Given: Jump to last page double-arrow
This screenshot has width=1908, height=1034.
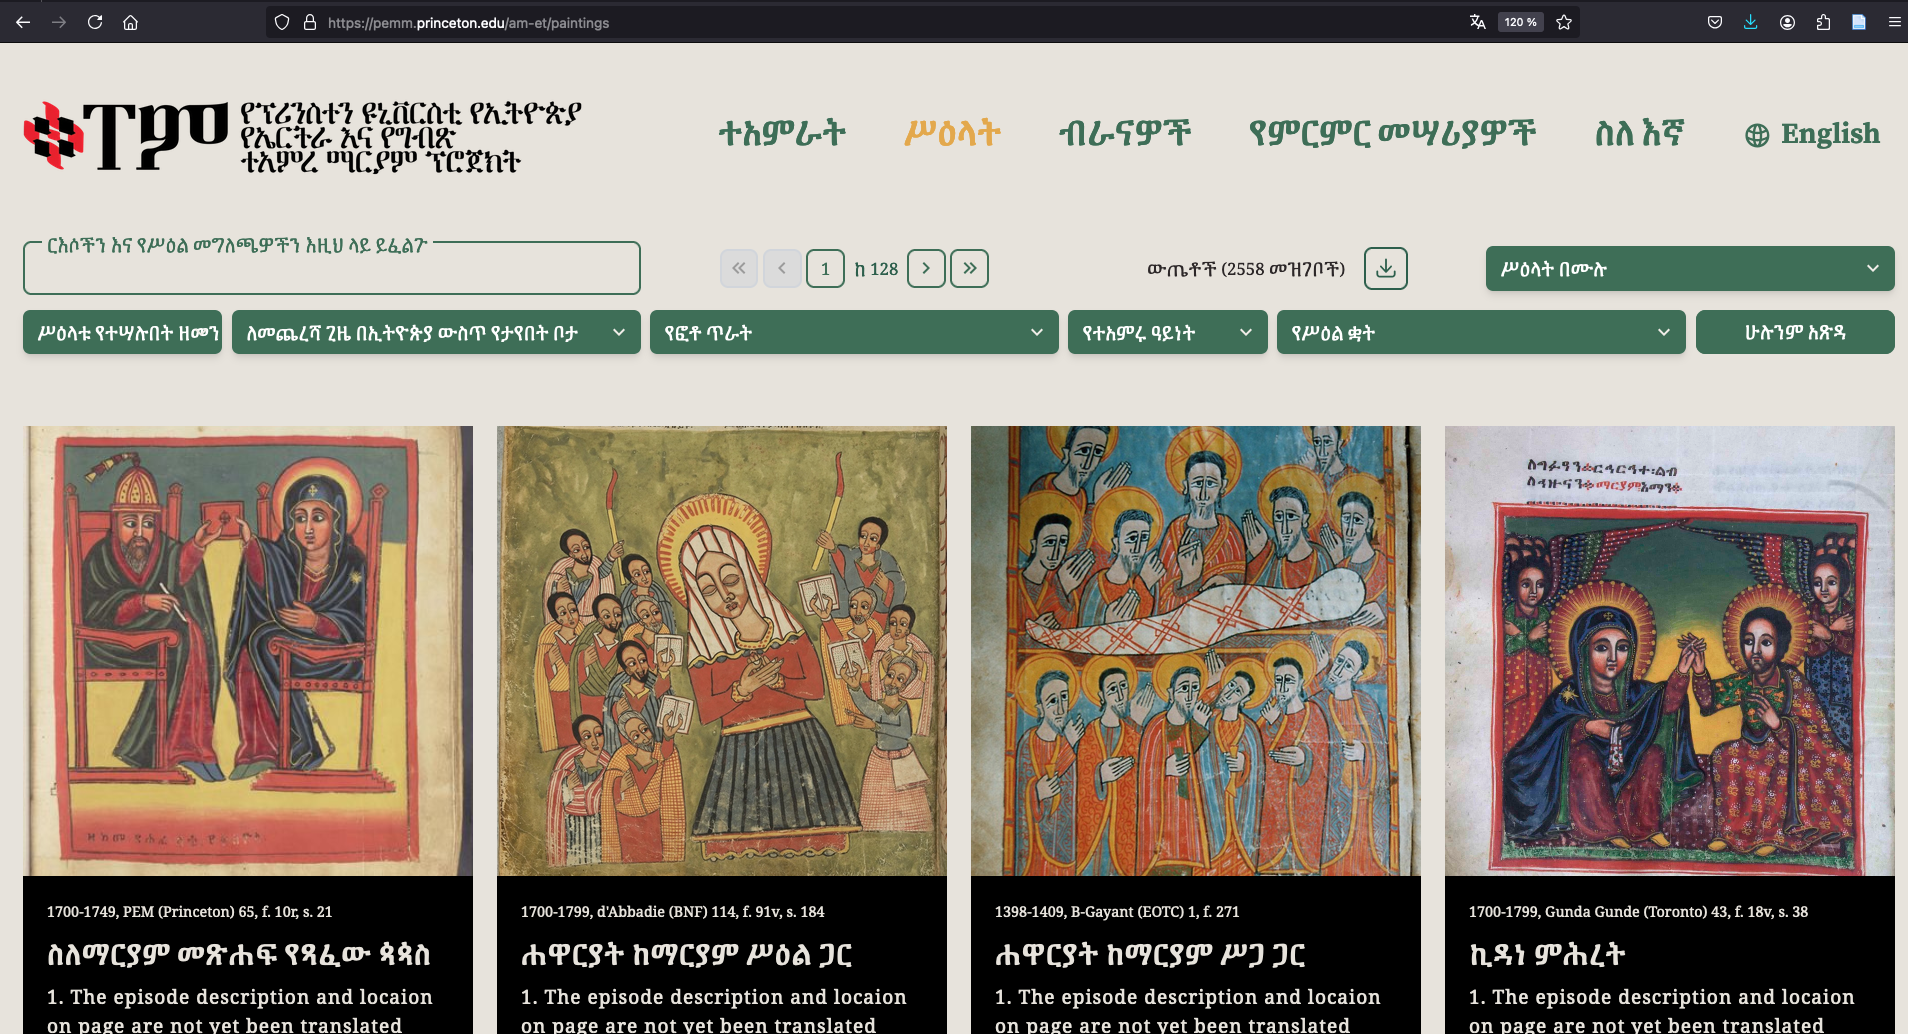Looking at the screenshot, I should pos(969,268).
